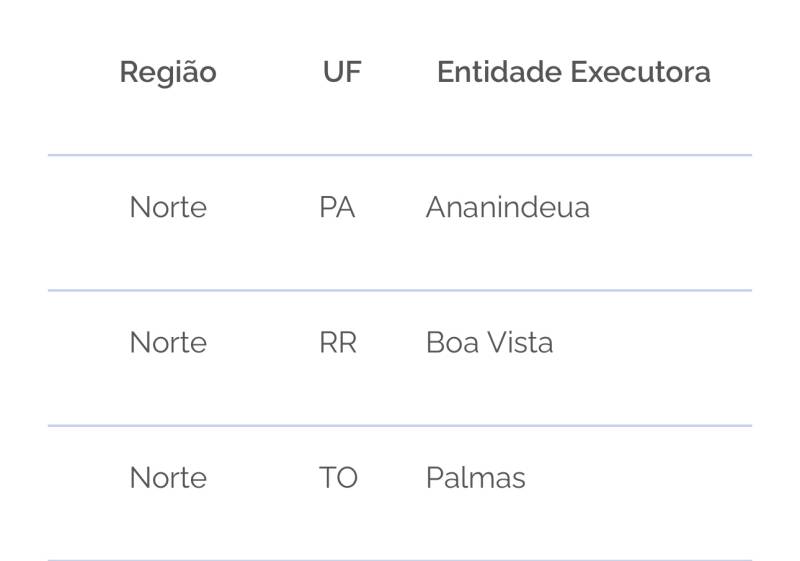
Task: Click the divider between Ananindeua and Boa Vista
Action: (400, 290)
